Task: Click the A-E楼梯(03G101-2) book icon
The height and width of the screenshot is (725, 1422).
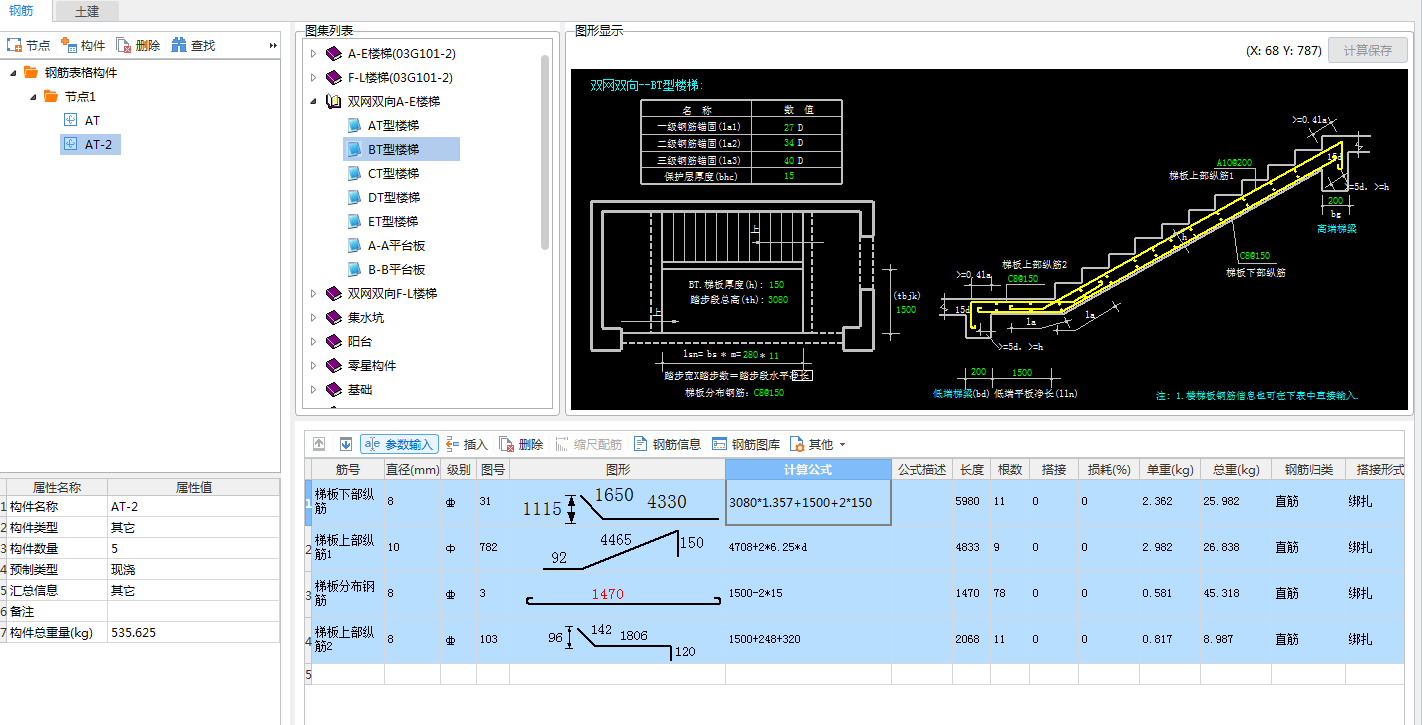Action: pos(334,53)
